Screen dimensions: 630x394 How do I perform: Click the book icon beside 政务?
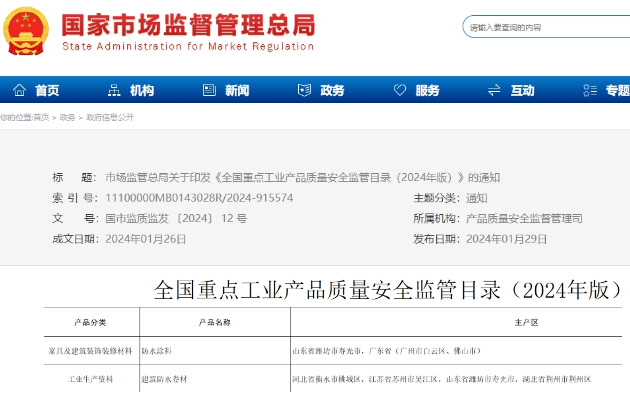[x=304, y=90]
